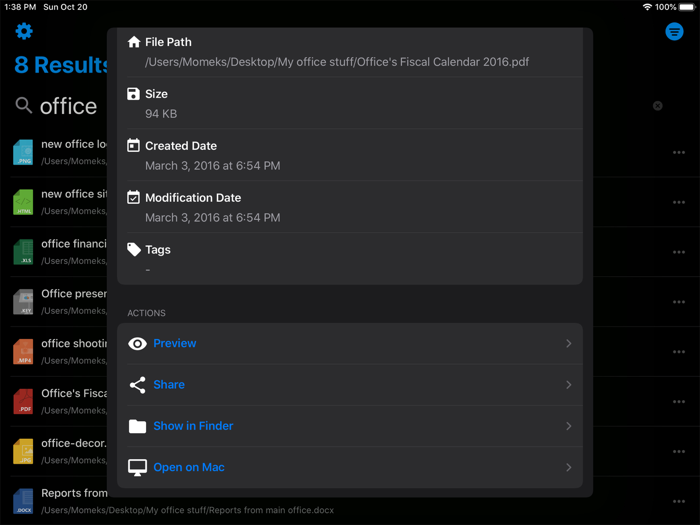Tap the calendar-check icon next to Modification Date

pyautogui.click(x=133, y=197)
